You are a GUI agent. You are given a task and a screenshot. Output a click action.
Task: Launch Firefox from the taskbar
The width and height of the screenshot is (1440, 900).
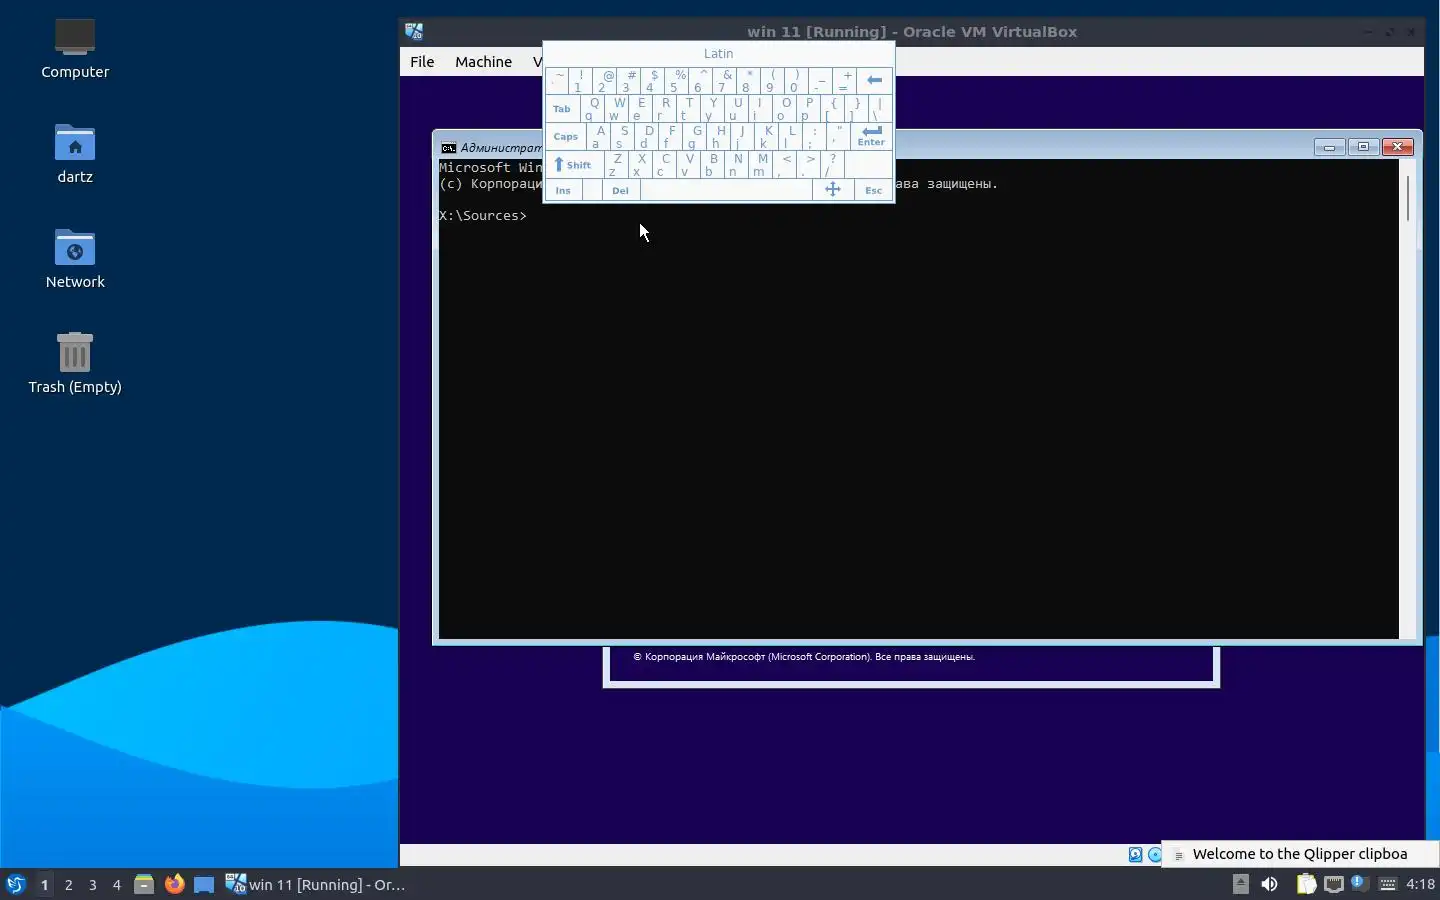pos(174,884)
